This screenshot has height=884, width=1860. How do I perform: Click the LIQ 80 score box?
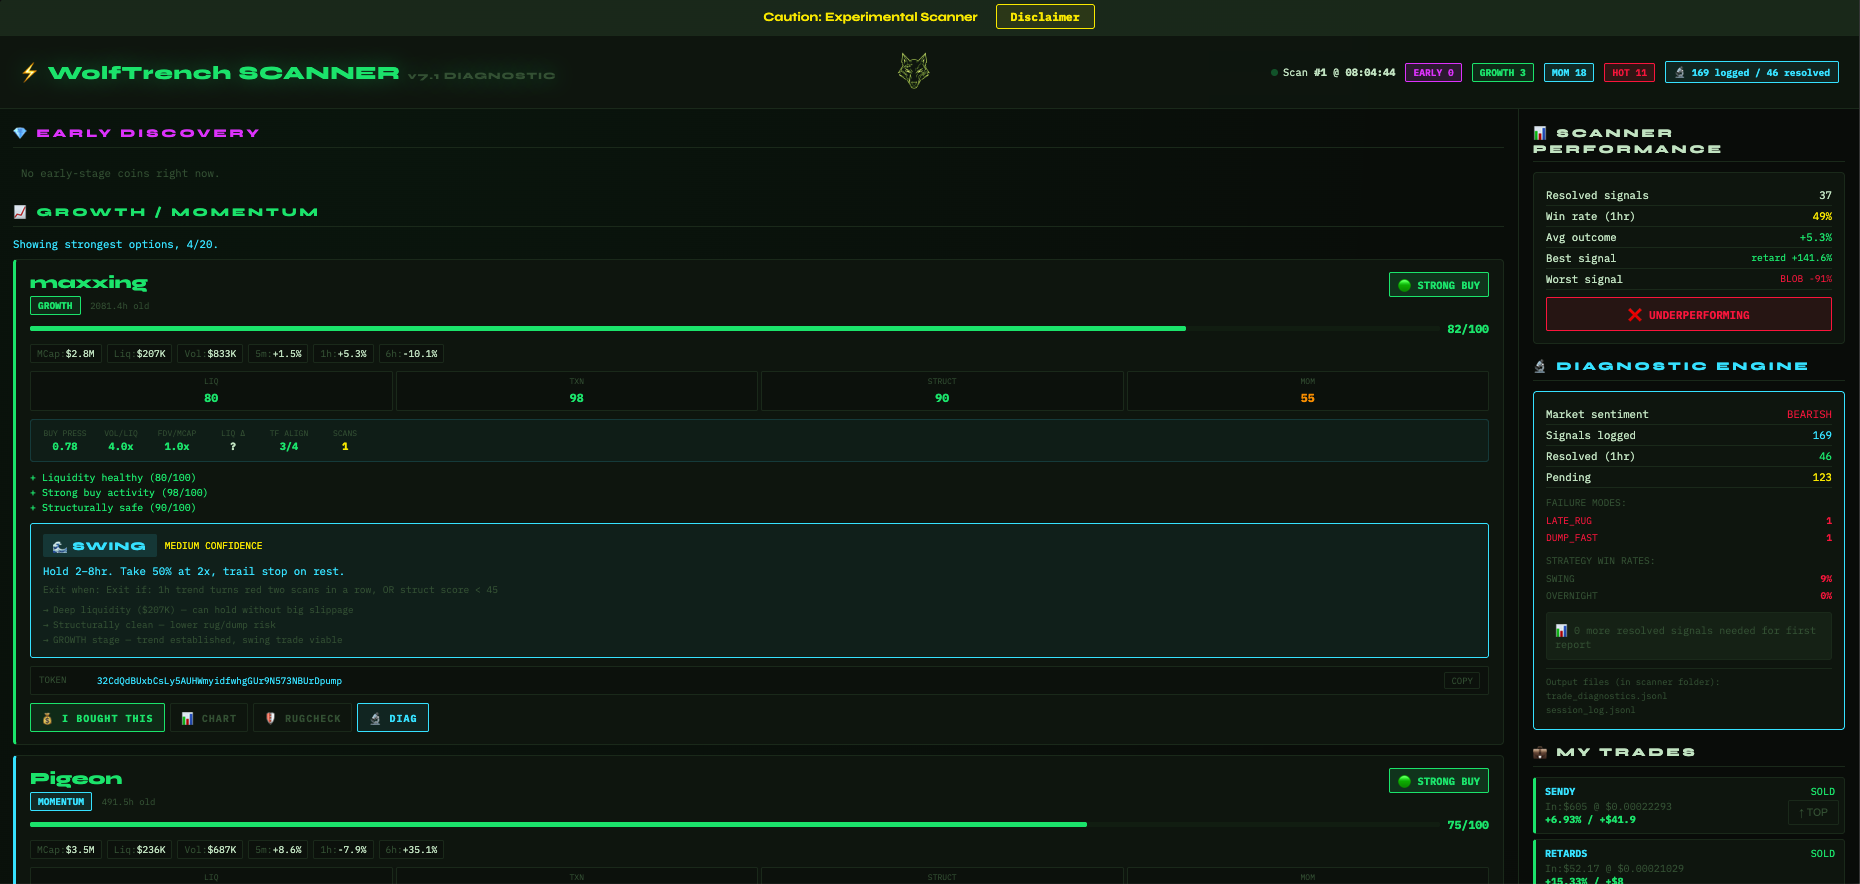tap(211, 391)
